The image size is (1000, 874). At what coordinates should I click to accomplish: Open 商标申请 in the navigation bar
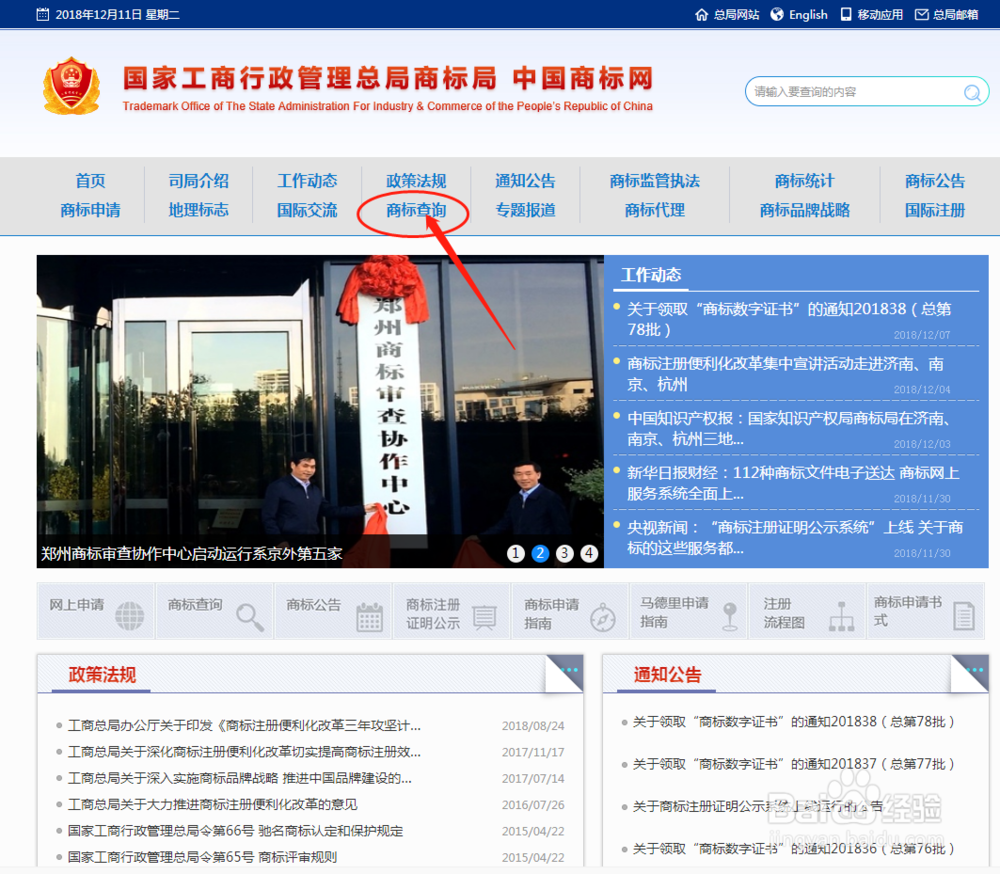(x=90, y=210)
